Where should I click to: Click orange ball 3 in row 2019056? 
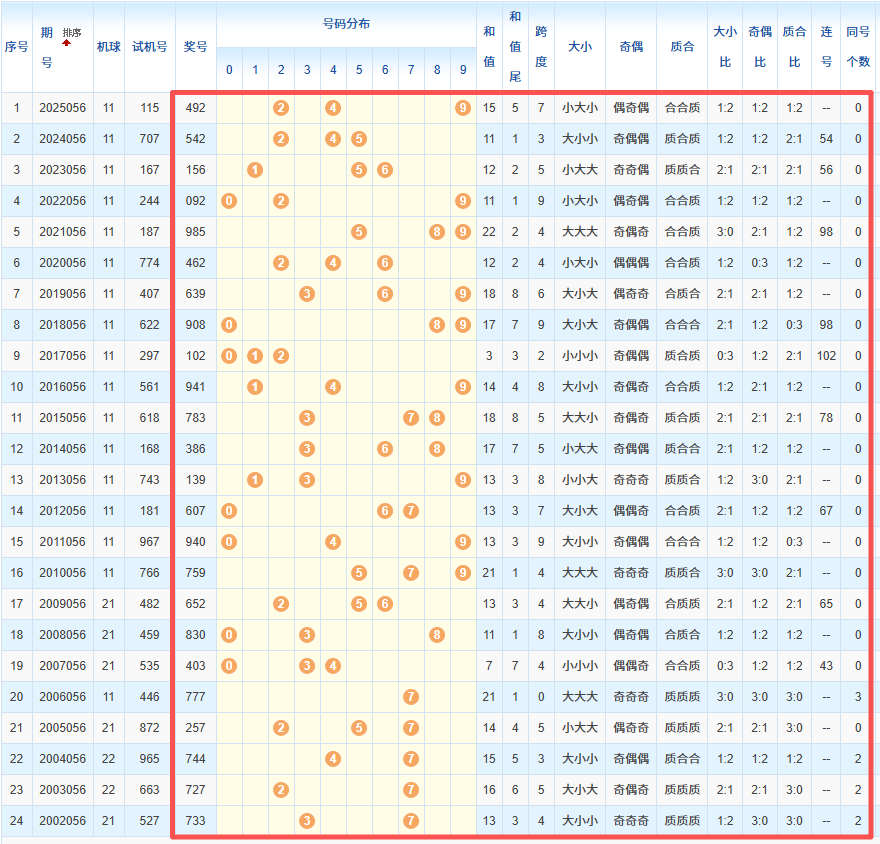[307, 294]
